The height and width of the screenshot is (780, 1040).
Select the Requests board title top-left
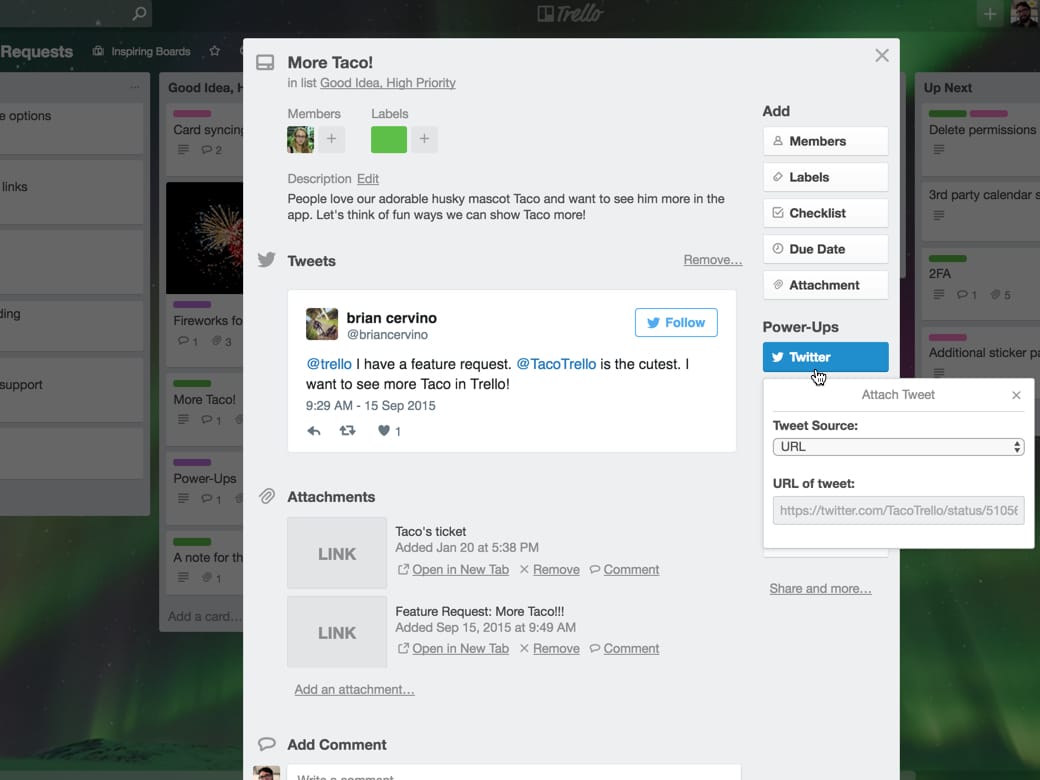36,52
